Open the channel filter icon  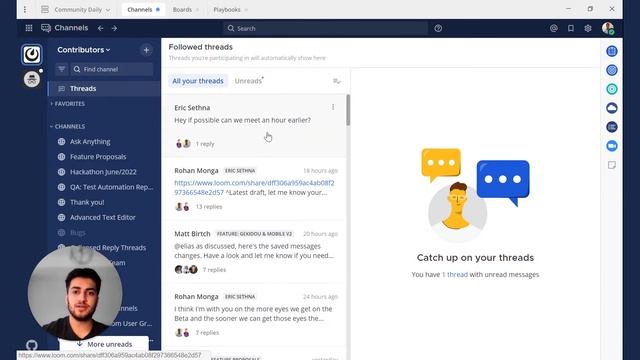tap(62, 69)
